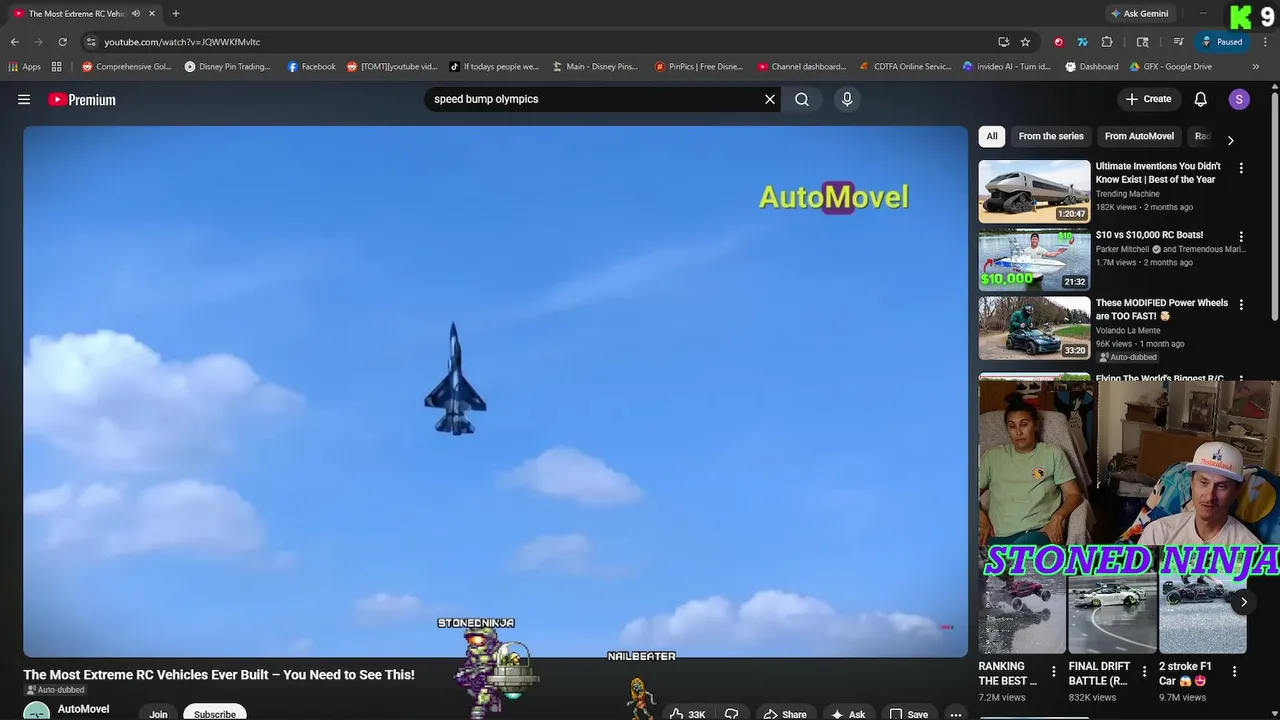1280x720 pixels.
Task: Open the tab search lens icon
Action: click(x=1143, y=42)
